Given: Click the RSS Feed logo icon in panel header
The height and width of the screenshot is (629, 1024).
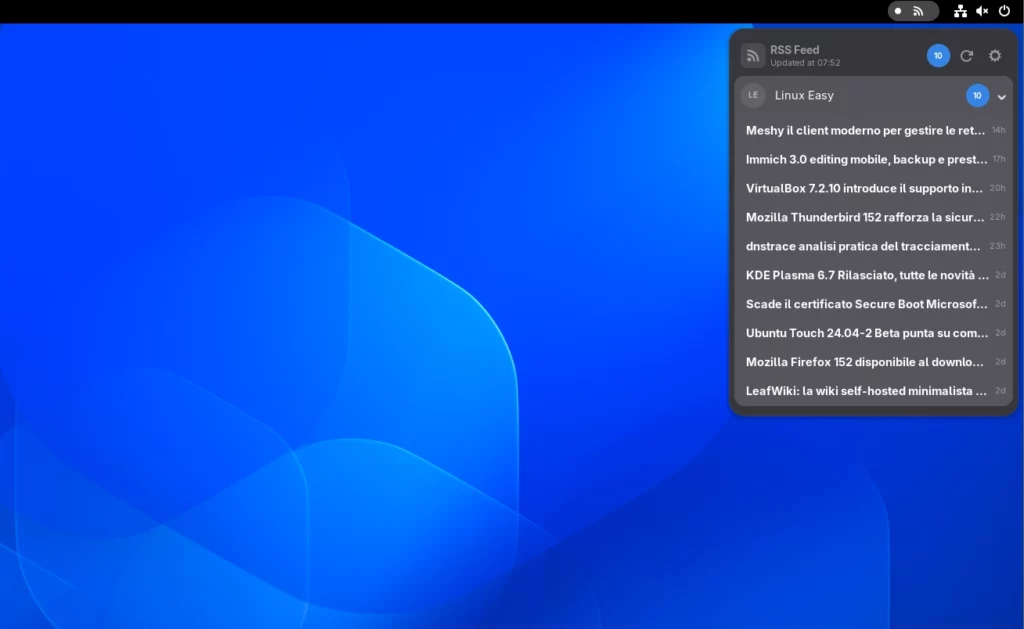Looking at the screenshot, I should [x=752, y=56].
